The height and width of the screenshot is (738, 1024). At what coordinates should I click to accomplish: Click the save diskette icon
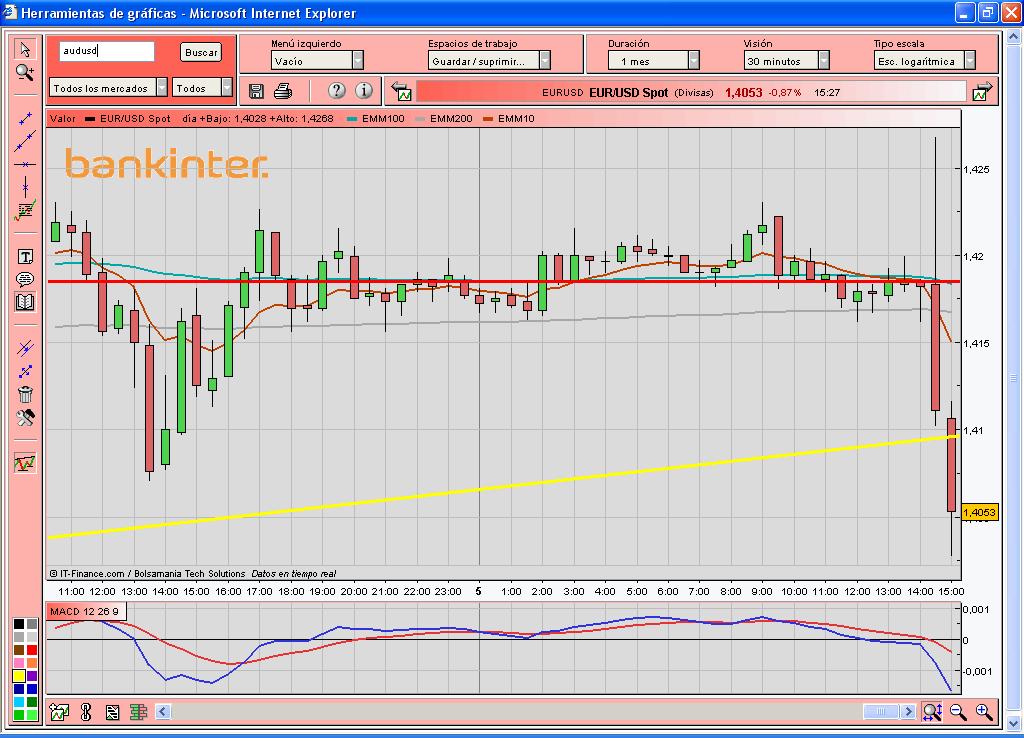[x=256, y=91]
